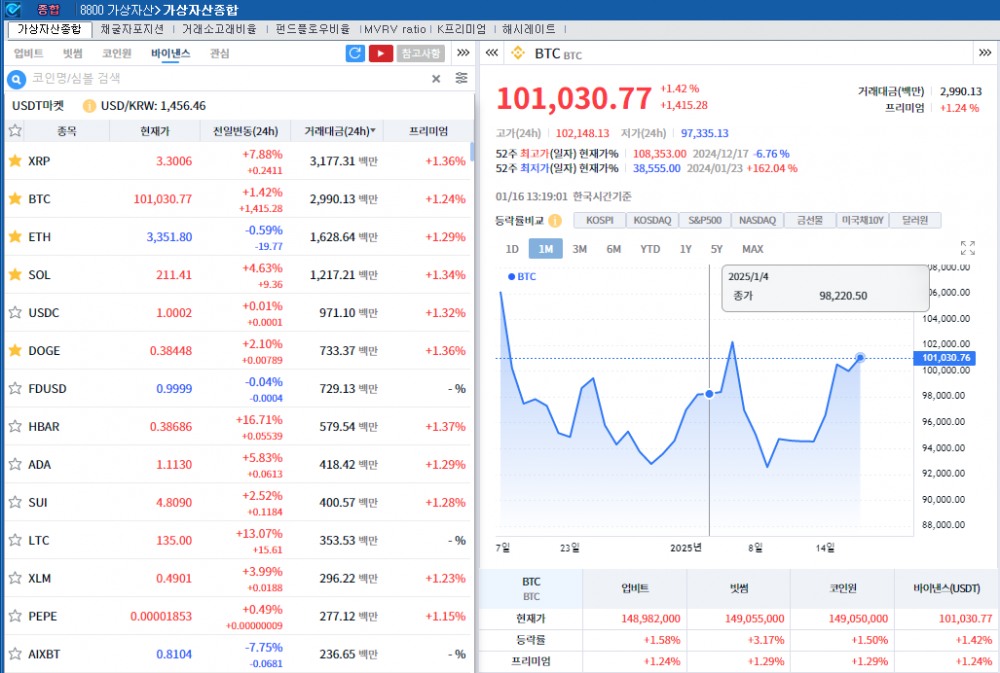Open the red YouTube play icon
Image resolution: width=1000 pixels, height=673 pixels.
[x=381, y=53]
